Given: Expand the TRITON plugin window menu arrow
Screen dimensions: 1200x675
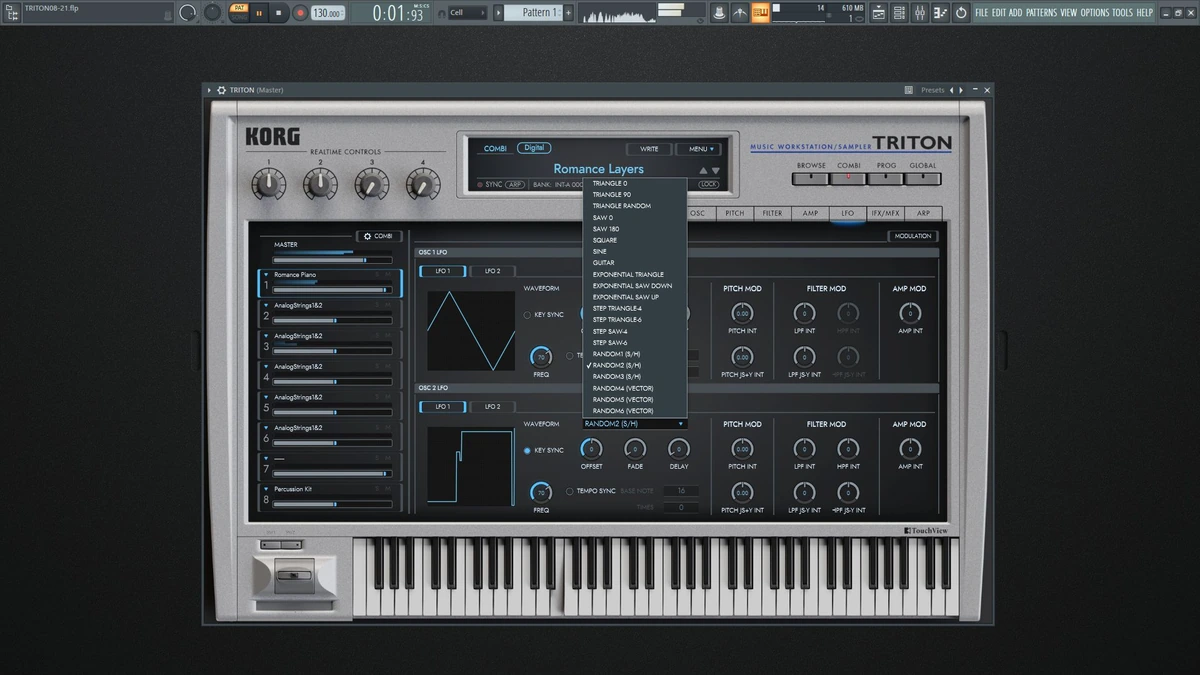Looking at the screenshot, I should tap(209, 90).
